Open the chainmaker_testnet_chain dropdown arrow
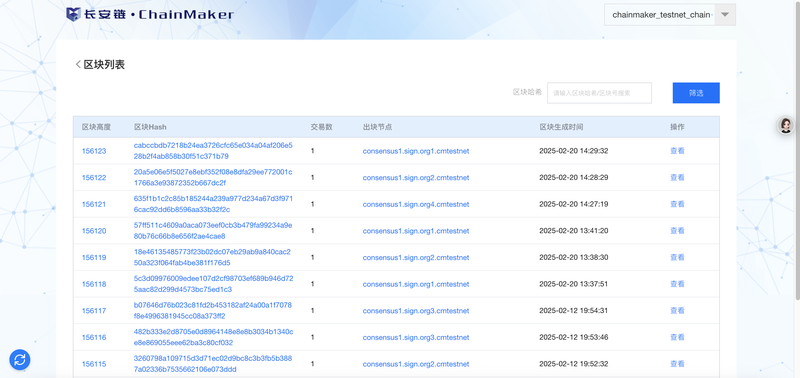Screen dimensions: 800x378 pos(725,15)
